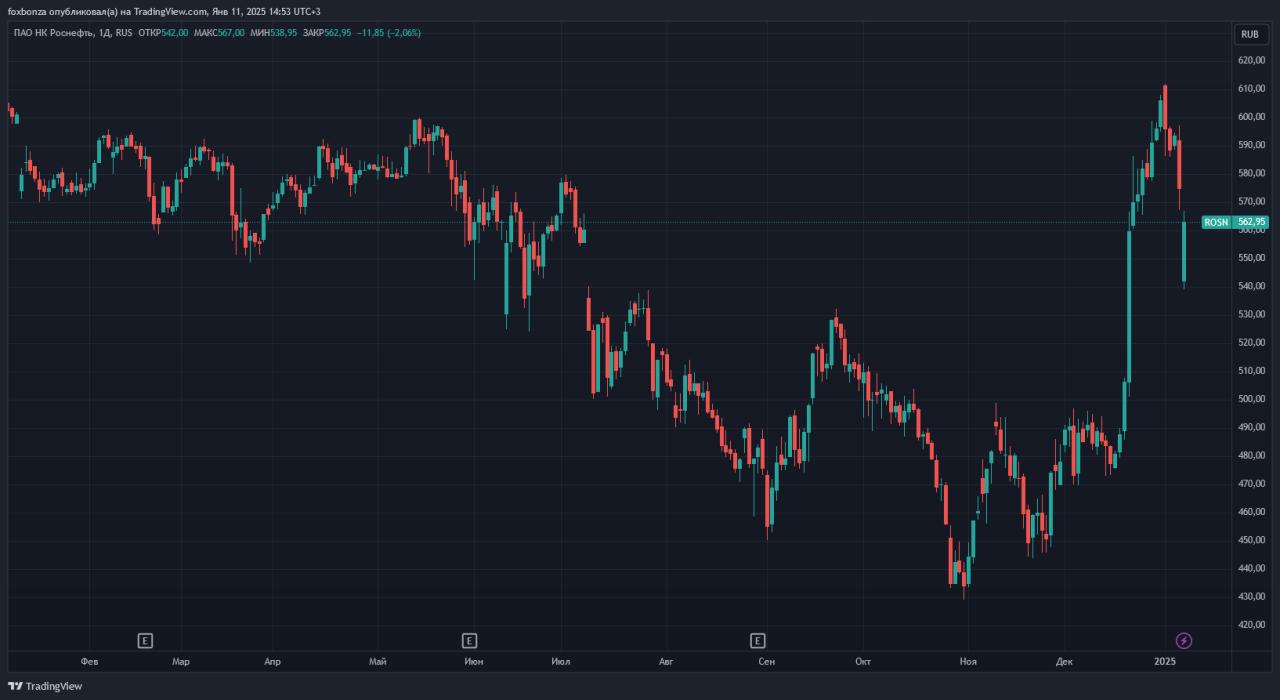
Task: Click the Авг label on time axis
Action: 667,661
